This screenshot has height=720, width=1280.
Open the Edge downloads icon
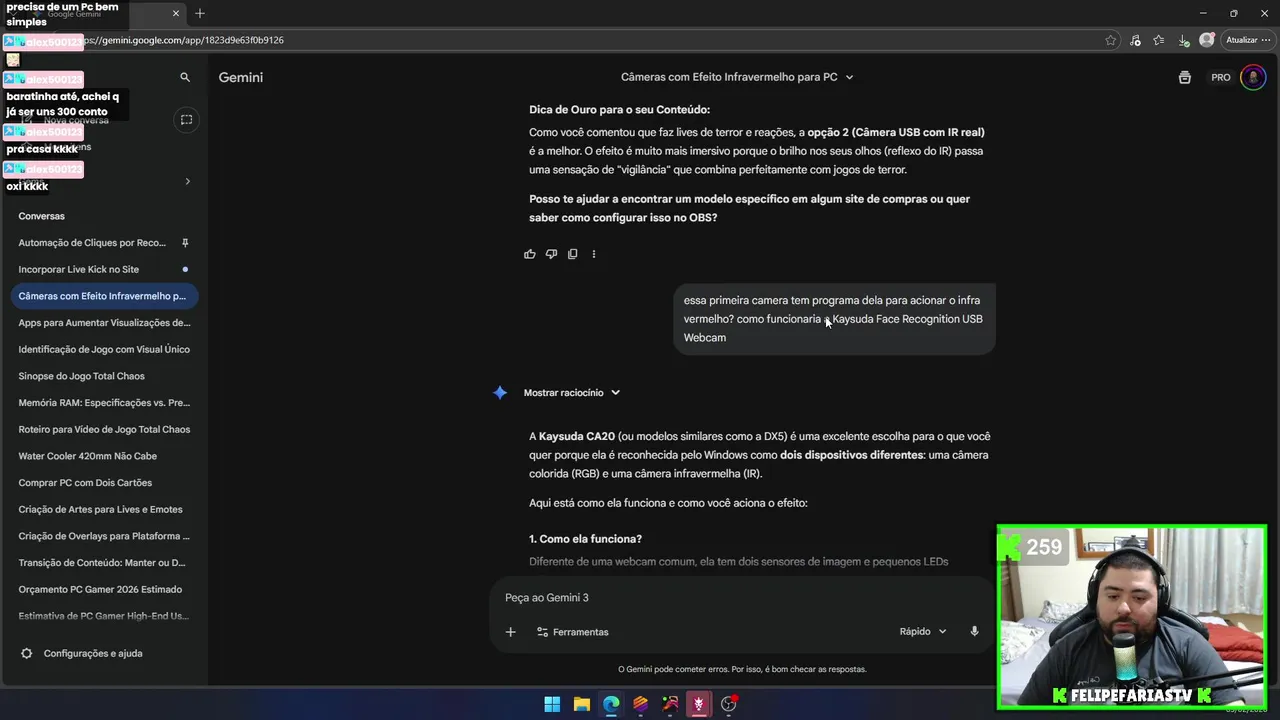point(1184,40)
